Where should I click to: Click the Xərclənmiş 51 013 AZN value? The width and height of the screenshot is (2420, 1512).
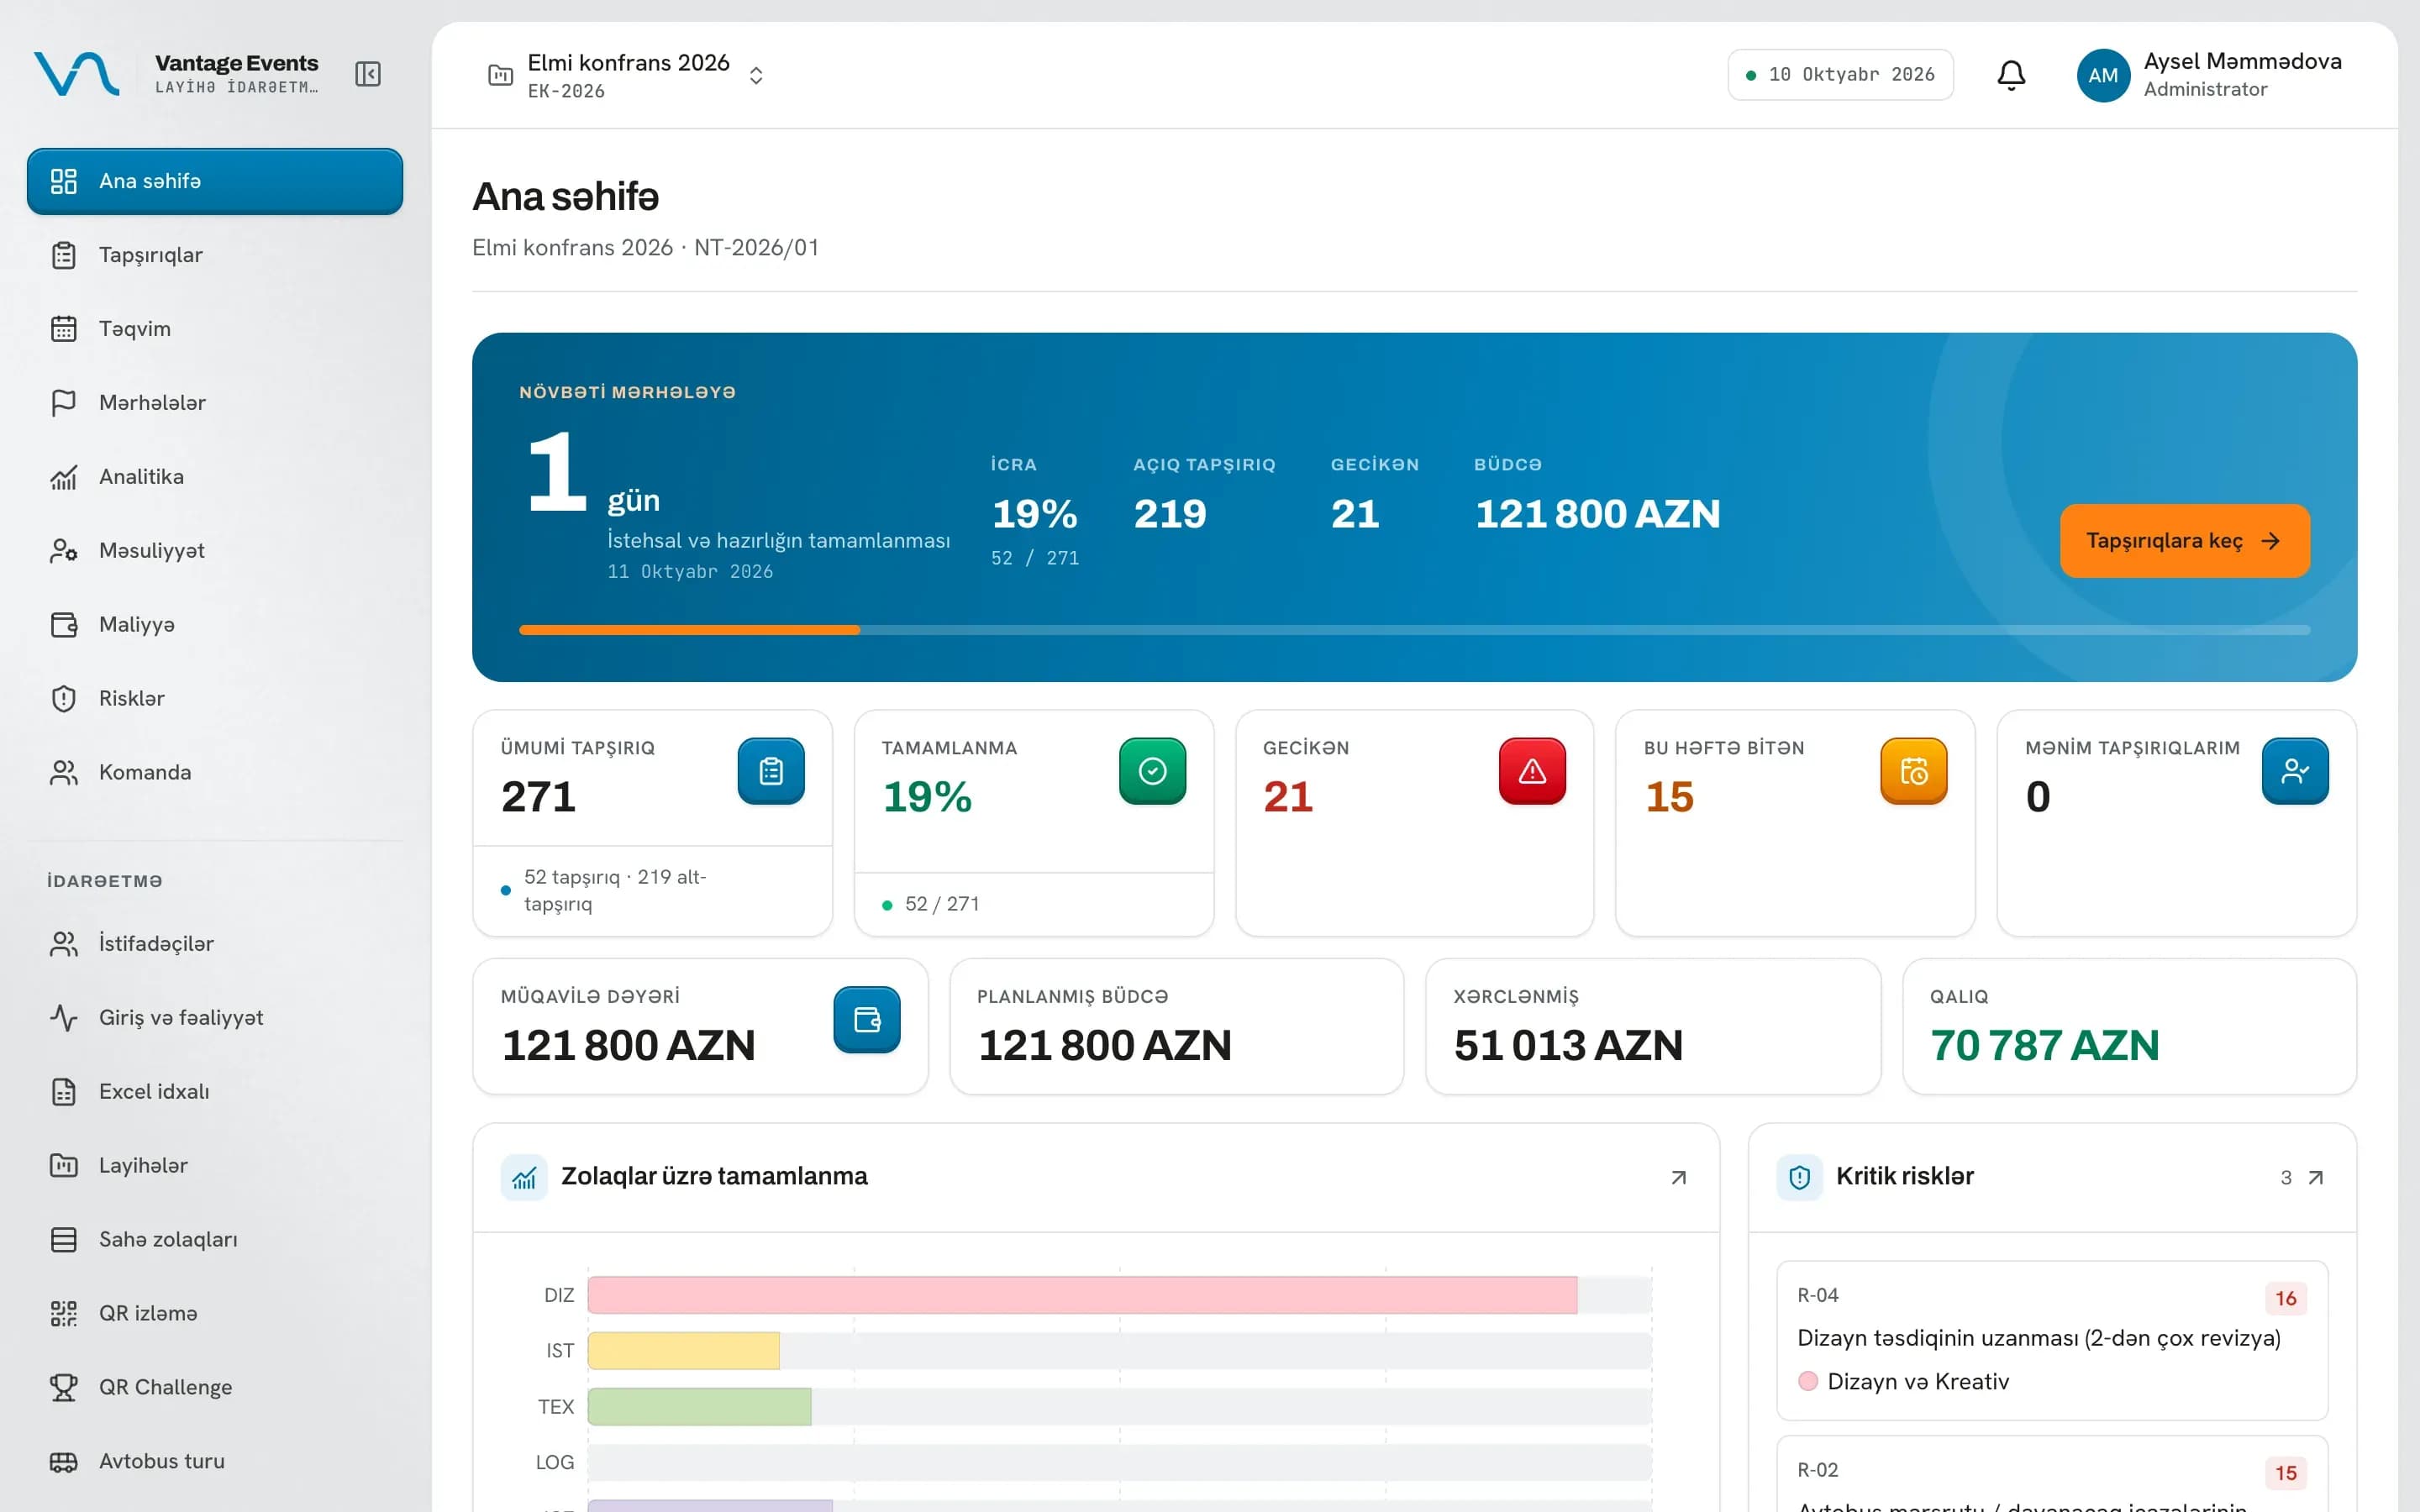pyautogui.click(x=1568, y=1046)
